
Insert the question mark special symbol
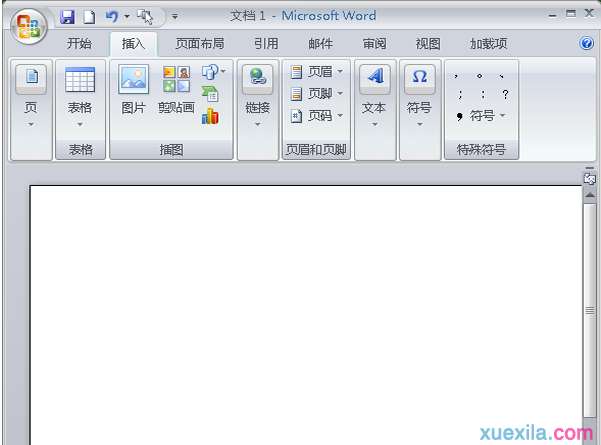[x=506, y=94]
